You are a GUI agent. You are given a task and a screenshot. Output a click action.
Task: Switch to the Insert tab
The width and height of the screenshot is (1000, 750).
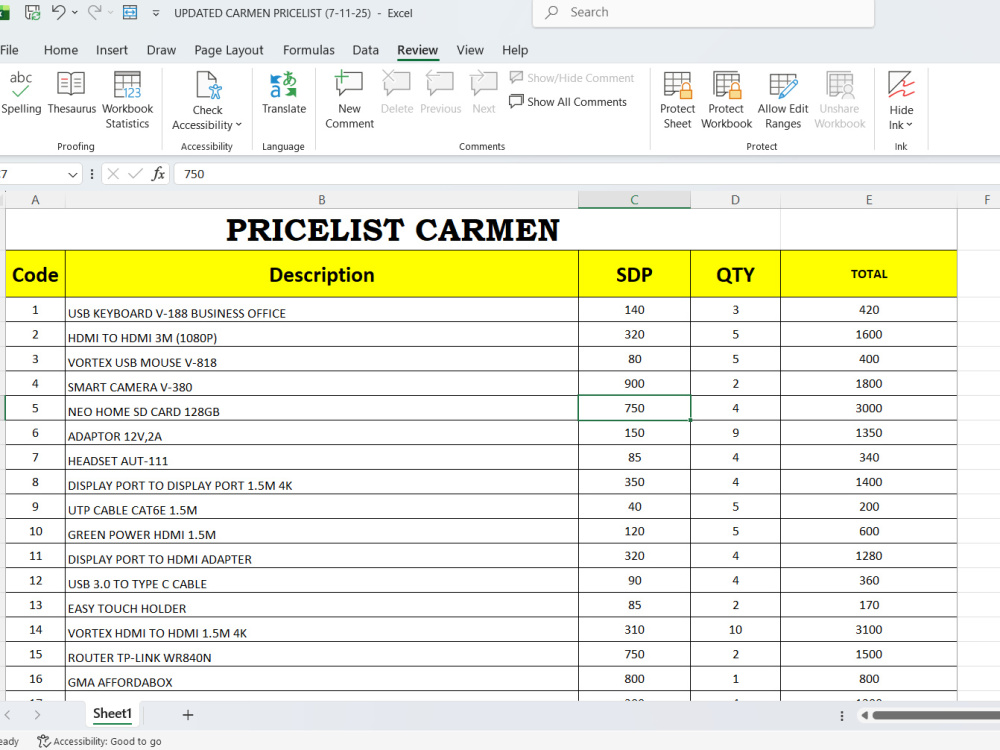(112, 50)
